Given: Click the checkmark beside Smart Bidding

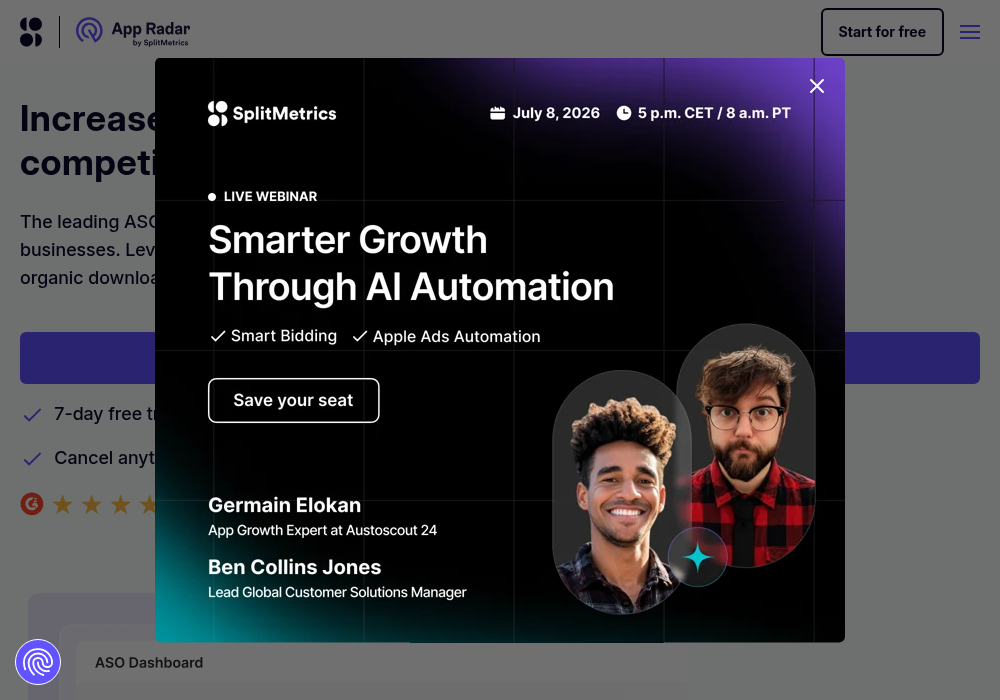Looking at the screenshot, I should tap(218, 336).
